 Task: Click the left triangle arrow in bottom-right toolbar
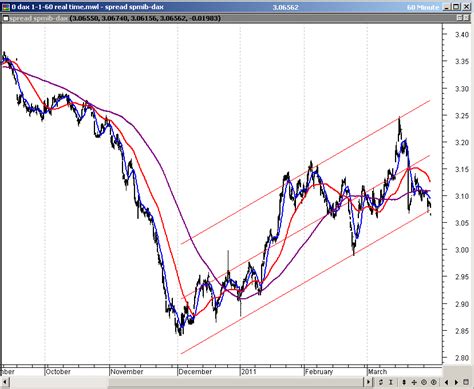click(446, 382)
